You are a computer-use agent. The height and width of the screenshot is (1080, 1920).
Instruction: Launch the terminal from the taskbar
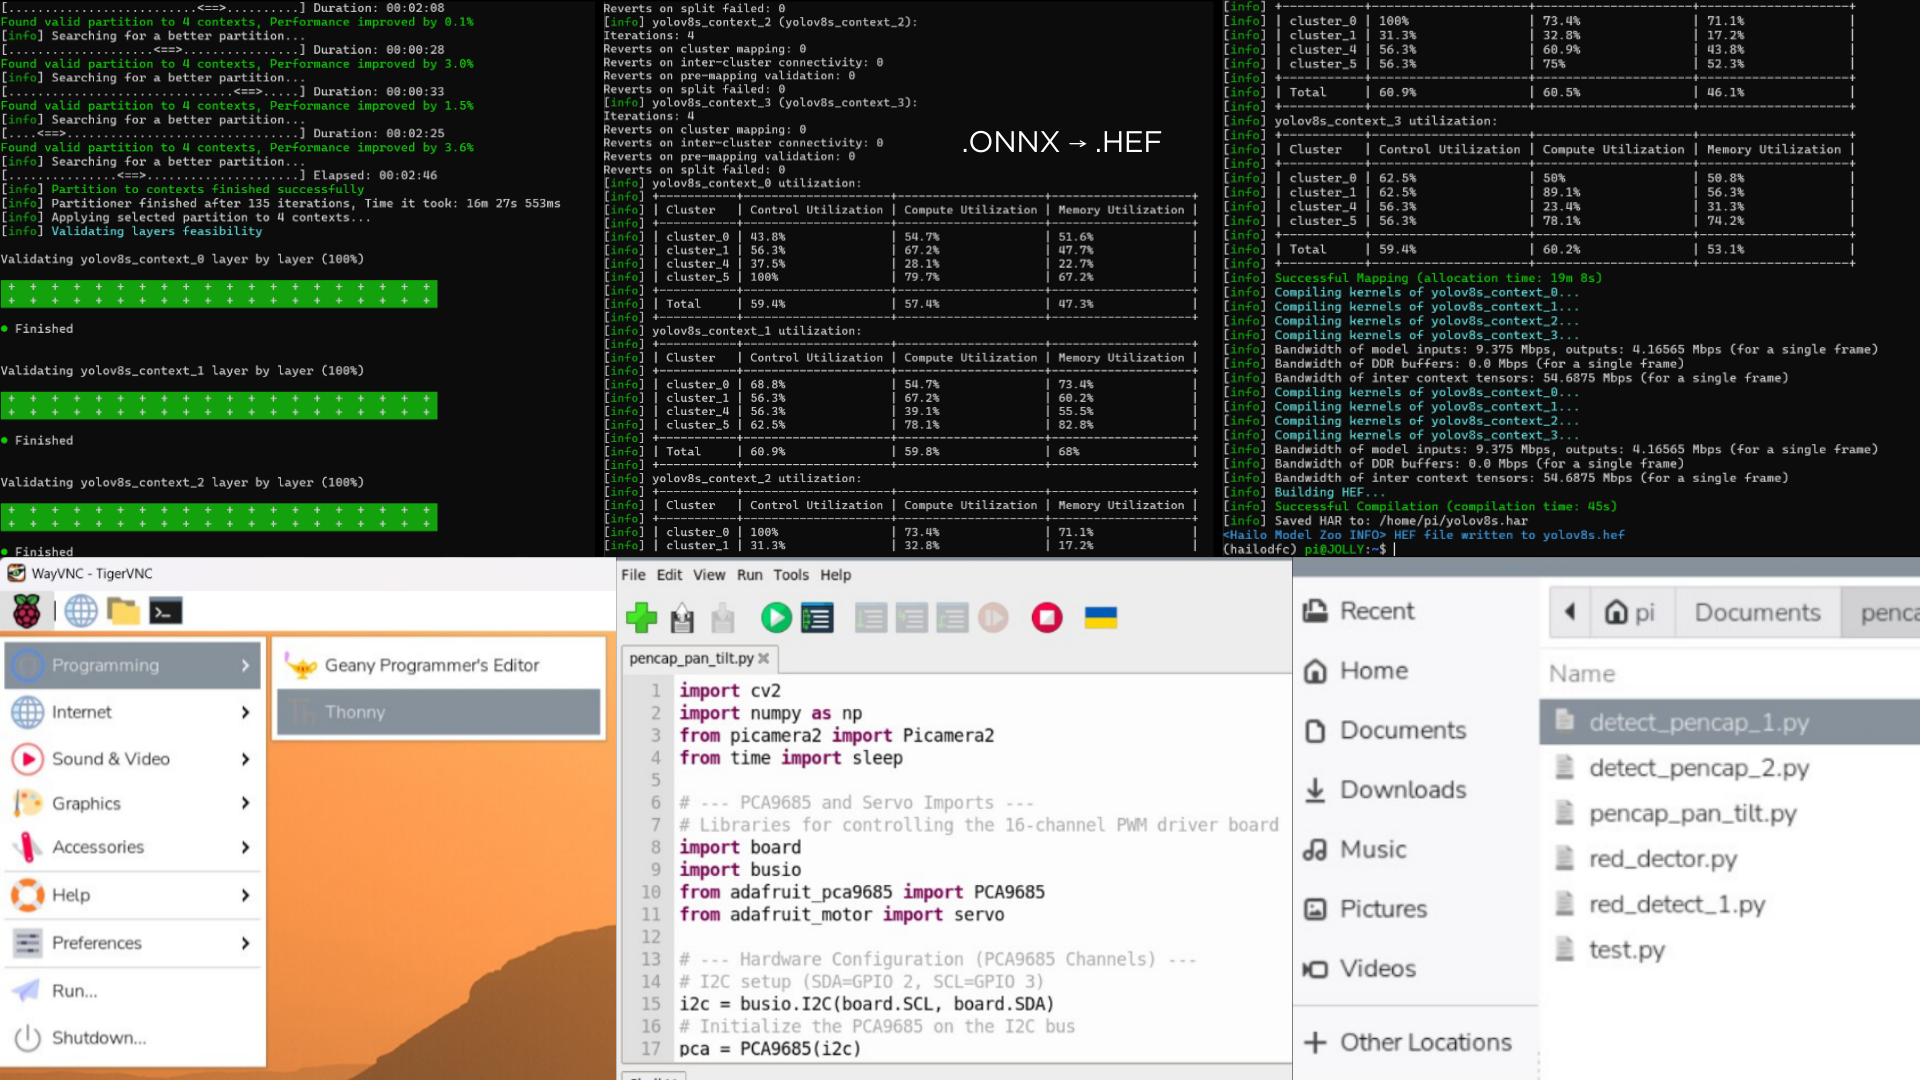click(166, 611)
